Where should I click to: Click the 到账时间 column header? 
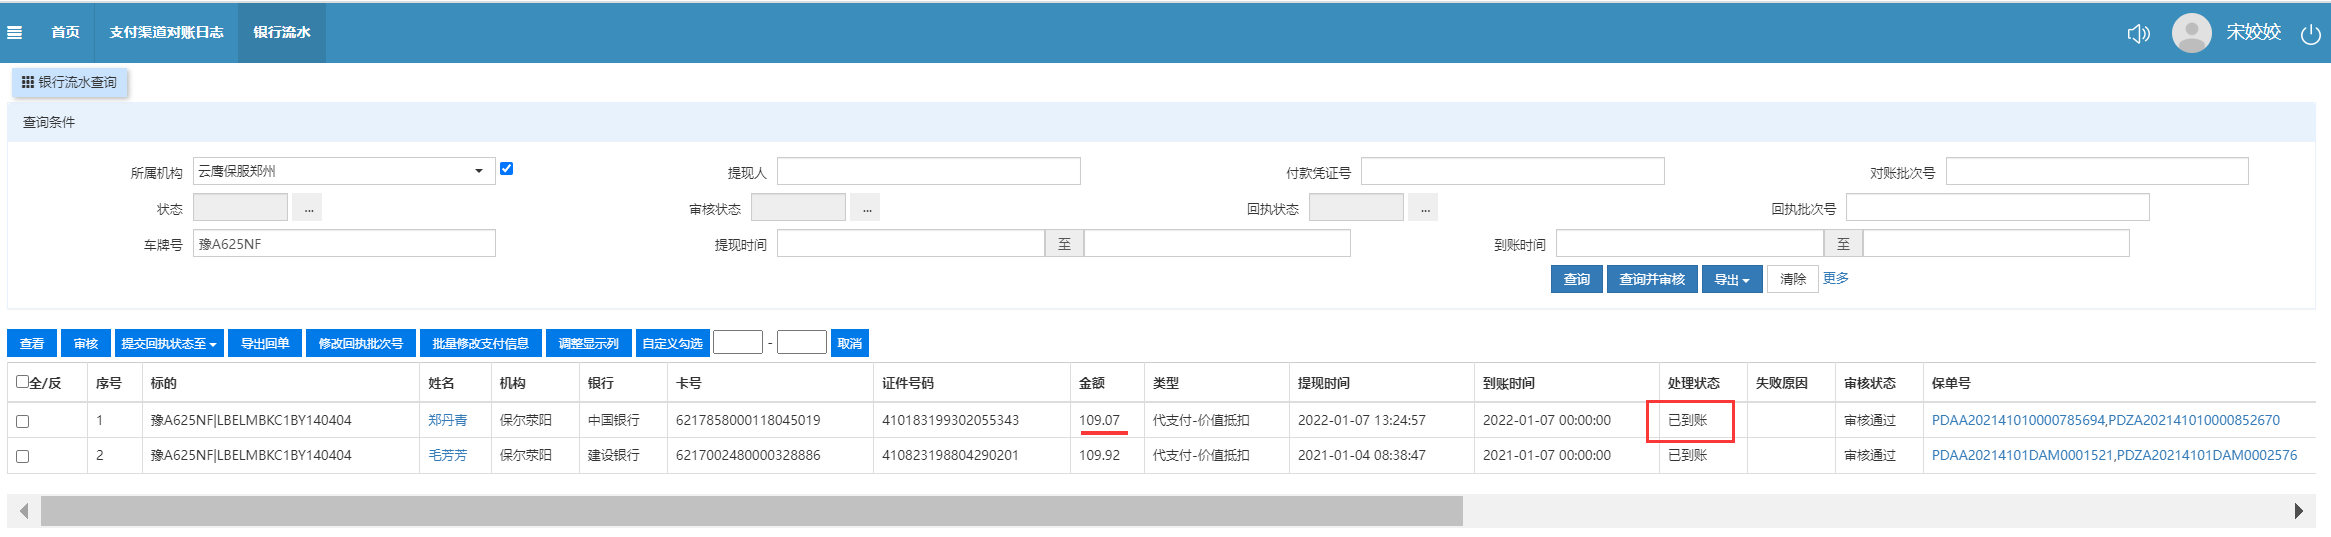[x=1509, y=383]
